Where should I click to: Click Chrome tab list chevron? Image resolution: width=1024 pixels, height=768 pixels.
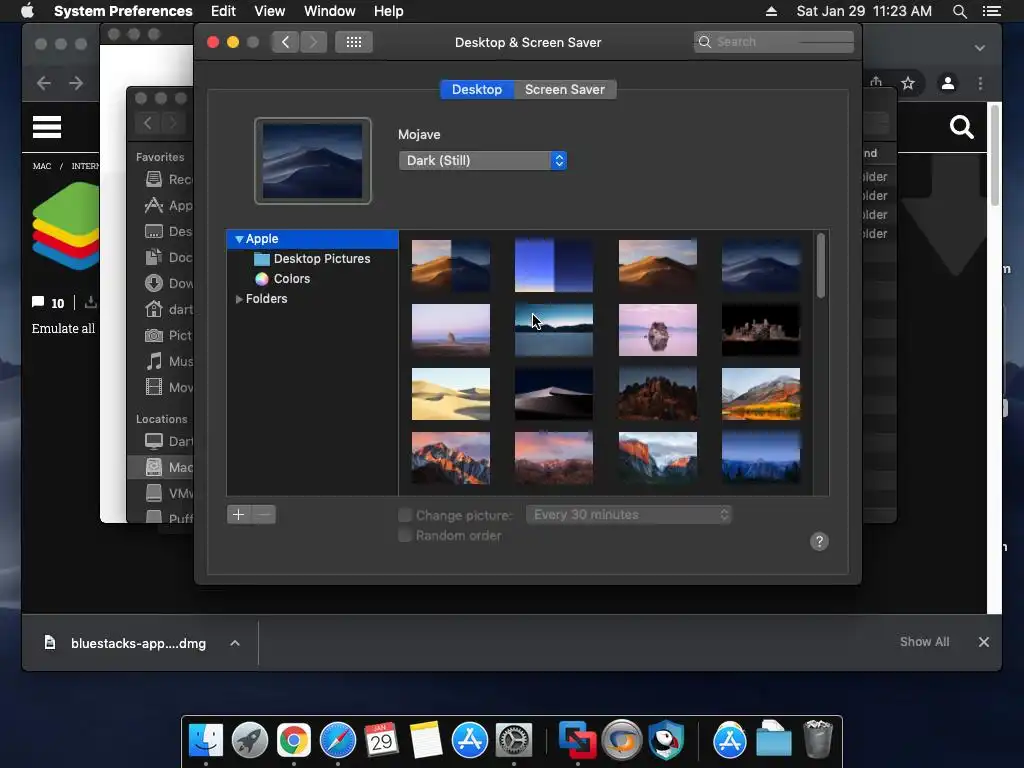(980, 48)
